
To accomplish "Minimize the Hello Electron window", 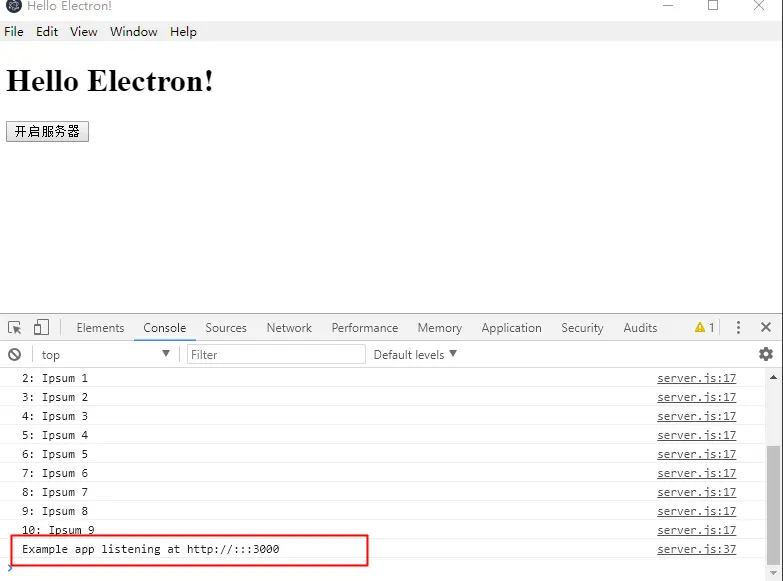I will [x=668, y=5].
